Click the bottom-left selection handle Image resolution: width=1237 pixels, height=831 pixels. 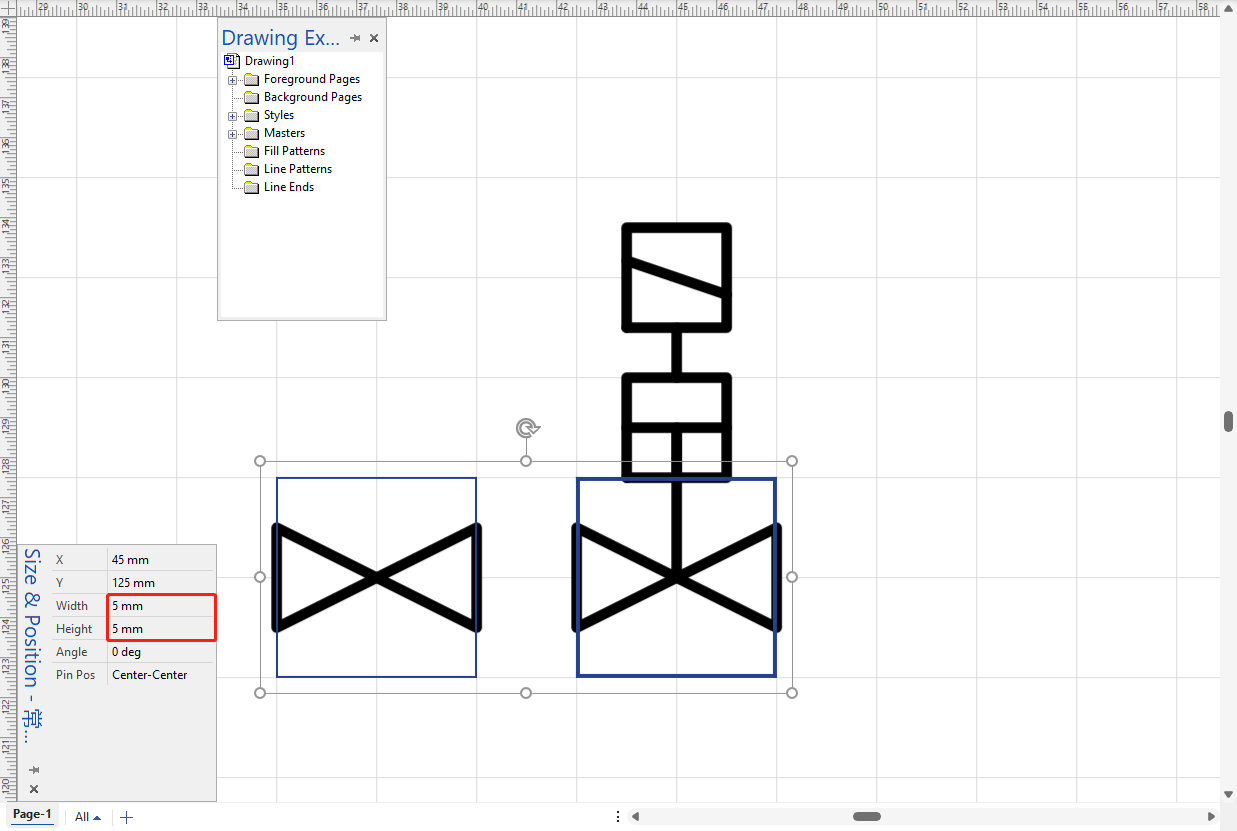pyautogui.click(x=260, y=693)
